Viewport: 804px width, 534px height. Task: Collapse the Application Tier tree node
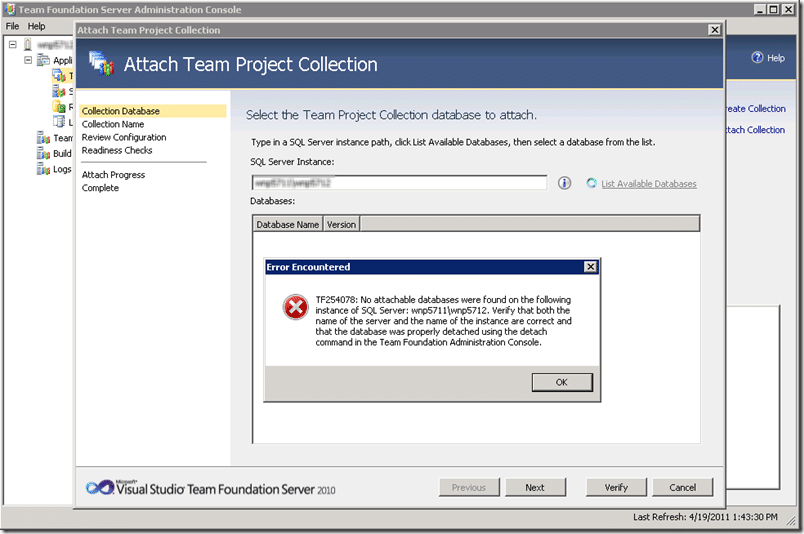[x=28, y=60]
